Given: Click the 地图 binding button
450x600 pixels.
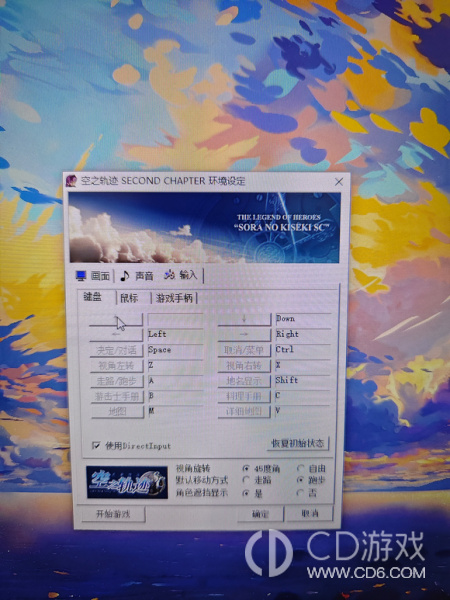Looking at the screenshot, I should [117, 411].
